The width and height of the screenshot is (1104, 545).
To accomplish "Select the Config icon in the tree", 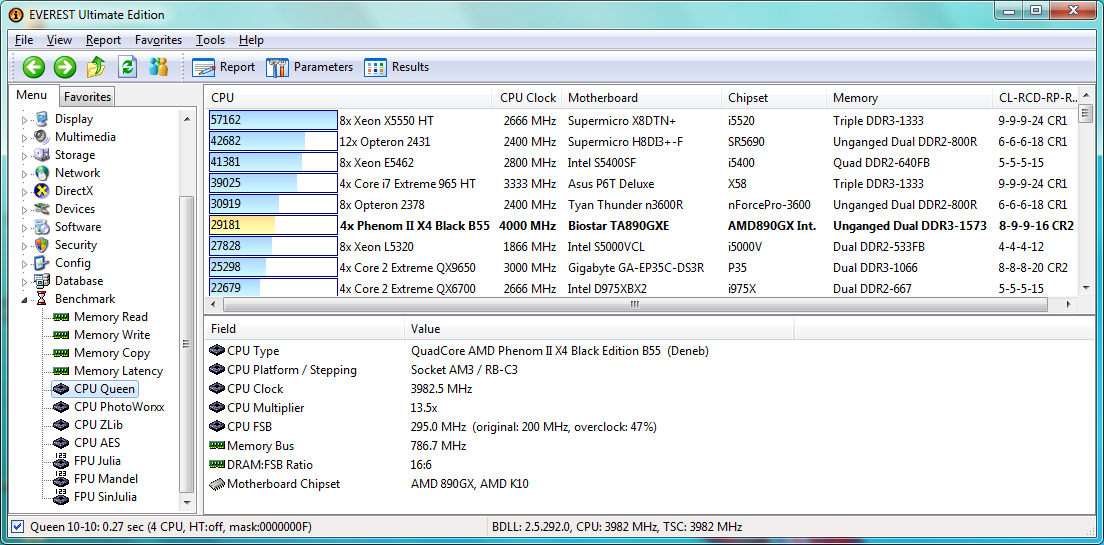I will click(42, 263).
